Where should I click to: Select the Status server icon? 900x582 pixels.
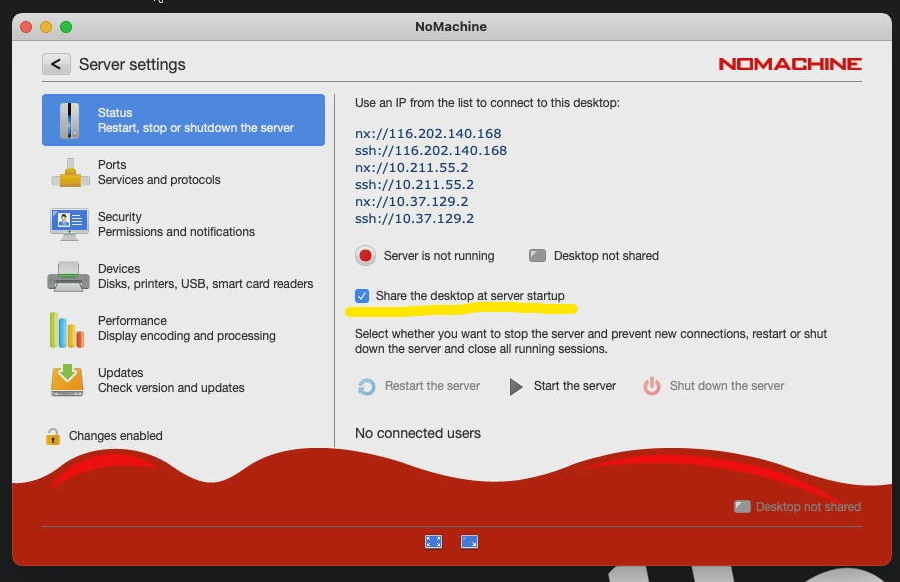tap(69, 120)
